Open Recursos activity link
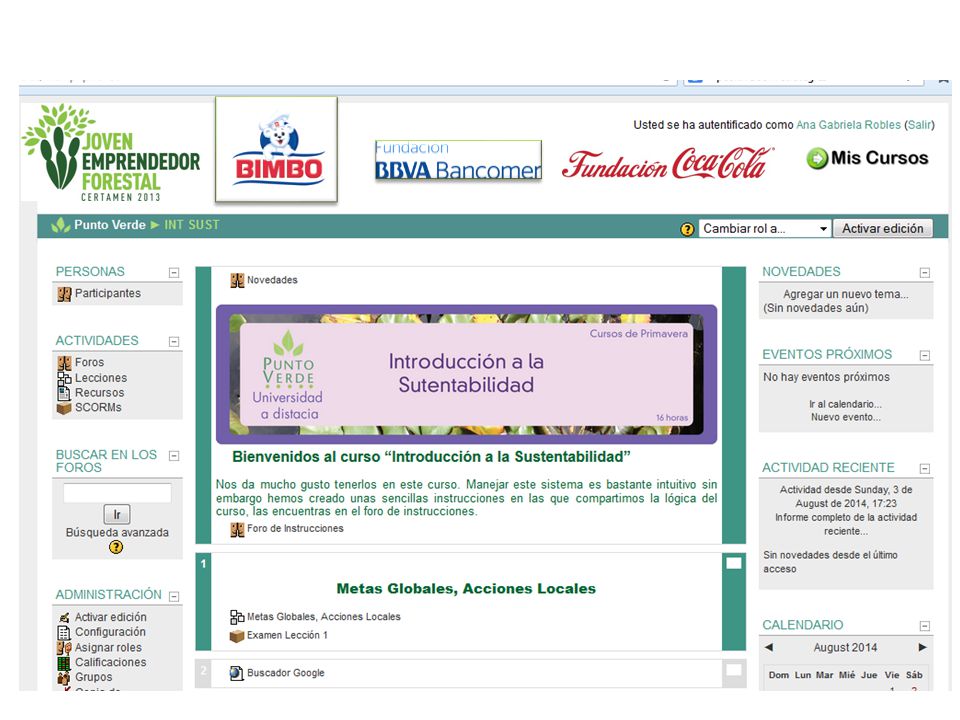 coord(99,393)
